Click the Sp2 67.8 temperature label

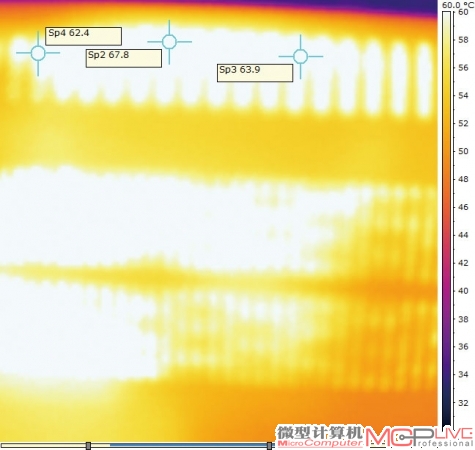(x=124, y=58)
